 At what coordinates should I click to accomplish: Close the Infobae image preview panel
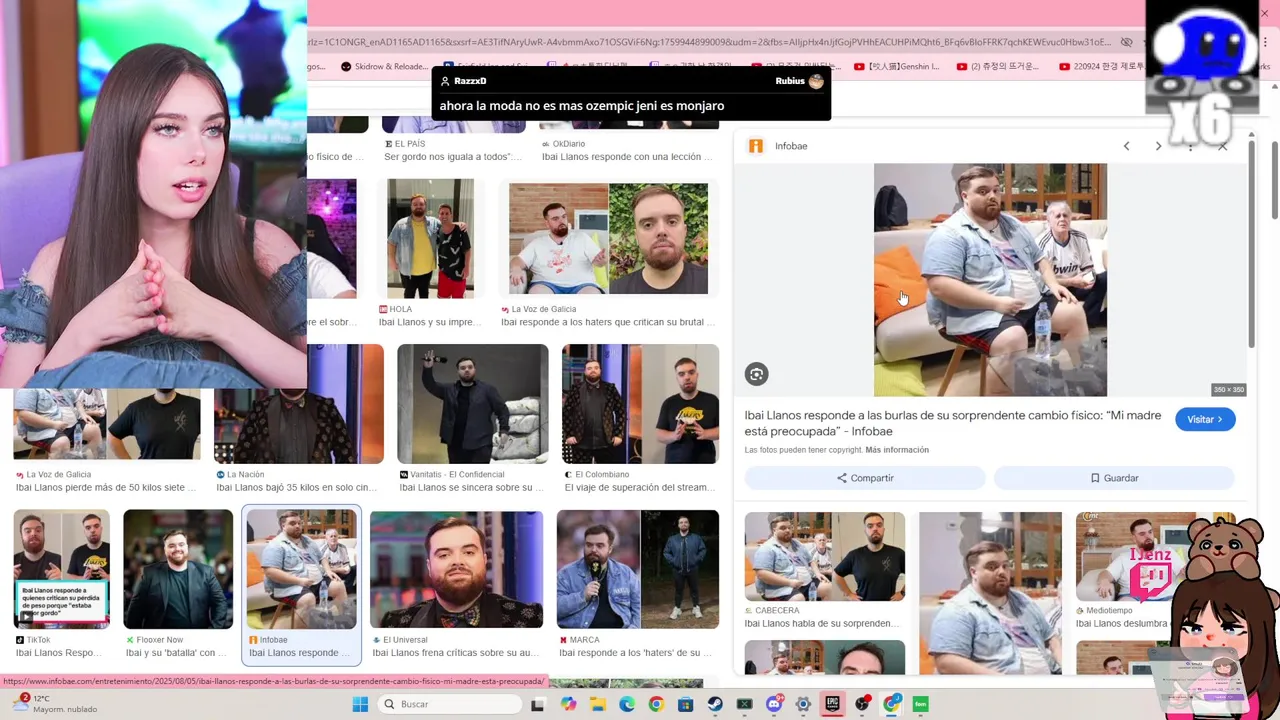(x=1222, y=146)
